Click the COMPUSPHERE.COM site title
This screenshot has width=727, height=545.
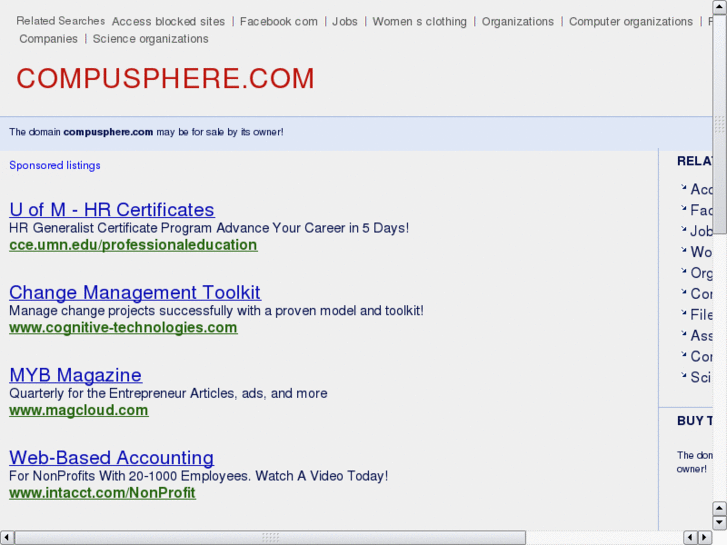[166, 78]
